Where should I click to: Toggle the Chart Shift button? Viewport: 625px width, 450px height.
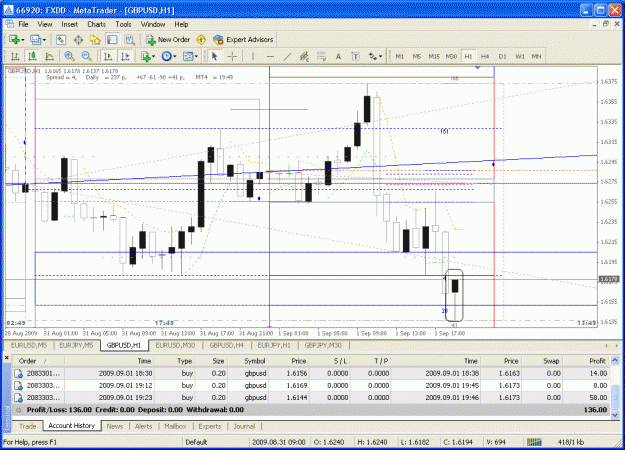tap(125, 57)
